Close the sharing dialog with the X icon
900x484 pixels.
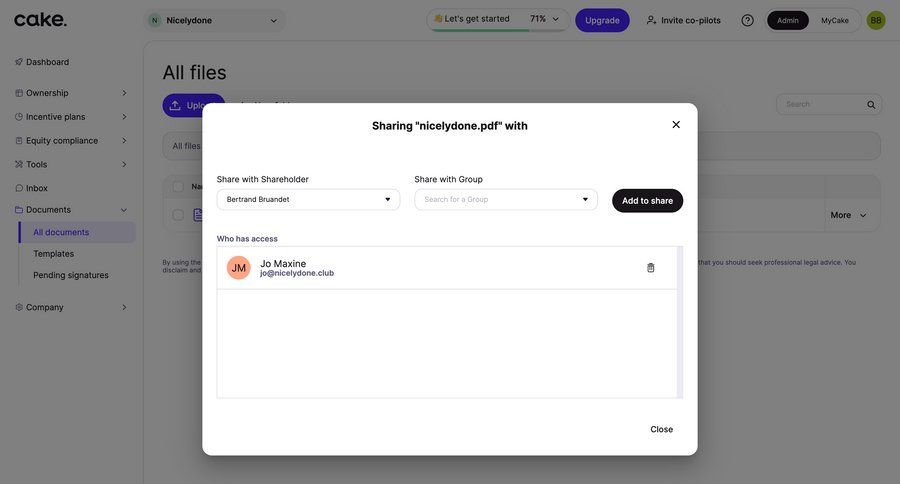(x=676, y=125)
